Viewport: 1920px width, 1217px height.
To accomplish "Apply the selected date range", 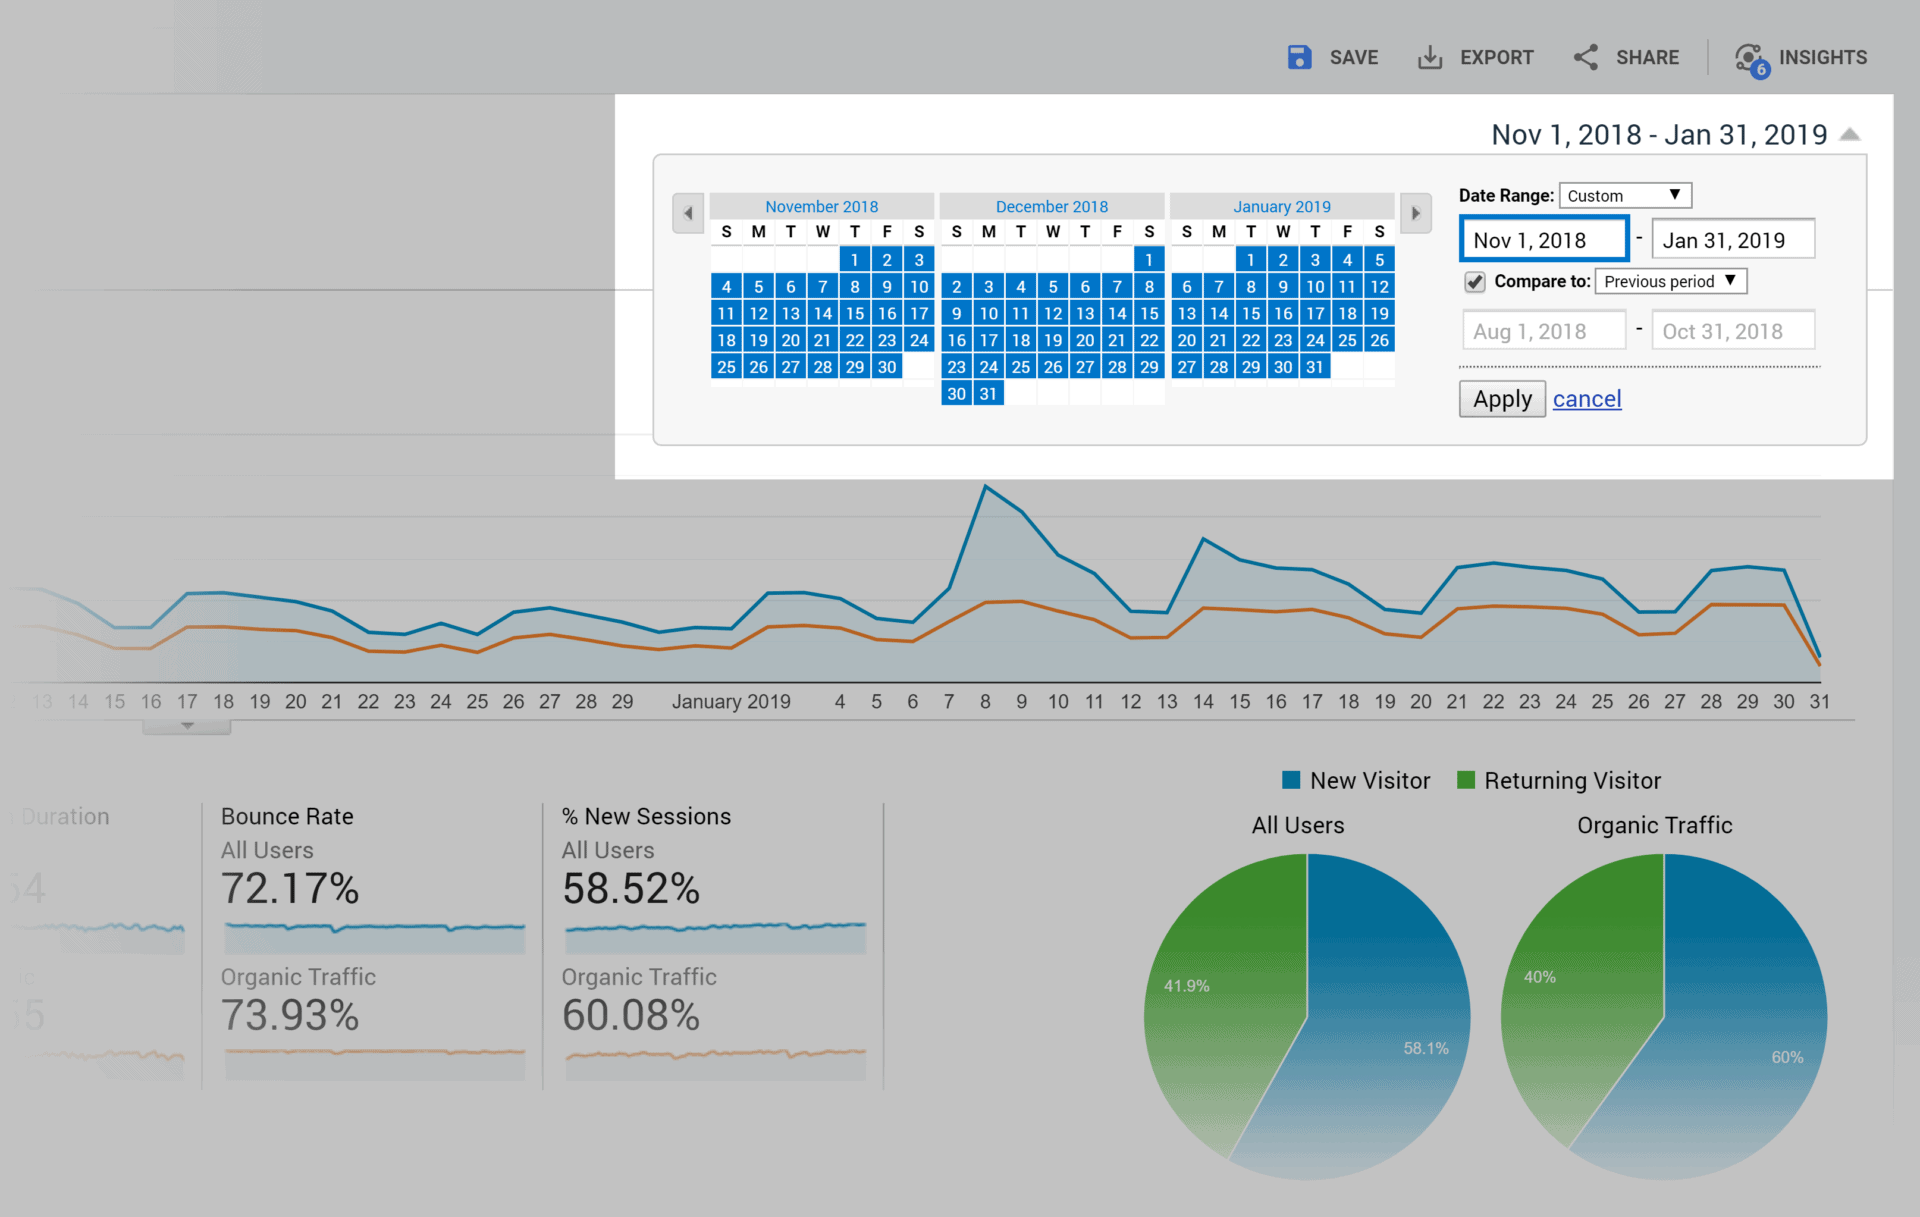I will [x=1501, y=398].
